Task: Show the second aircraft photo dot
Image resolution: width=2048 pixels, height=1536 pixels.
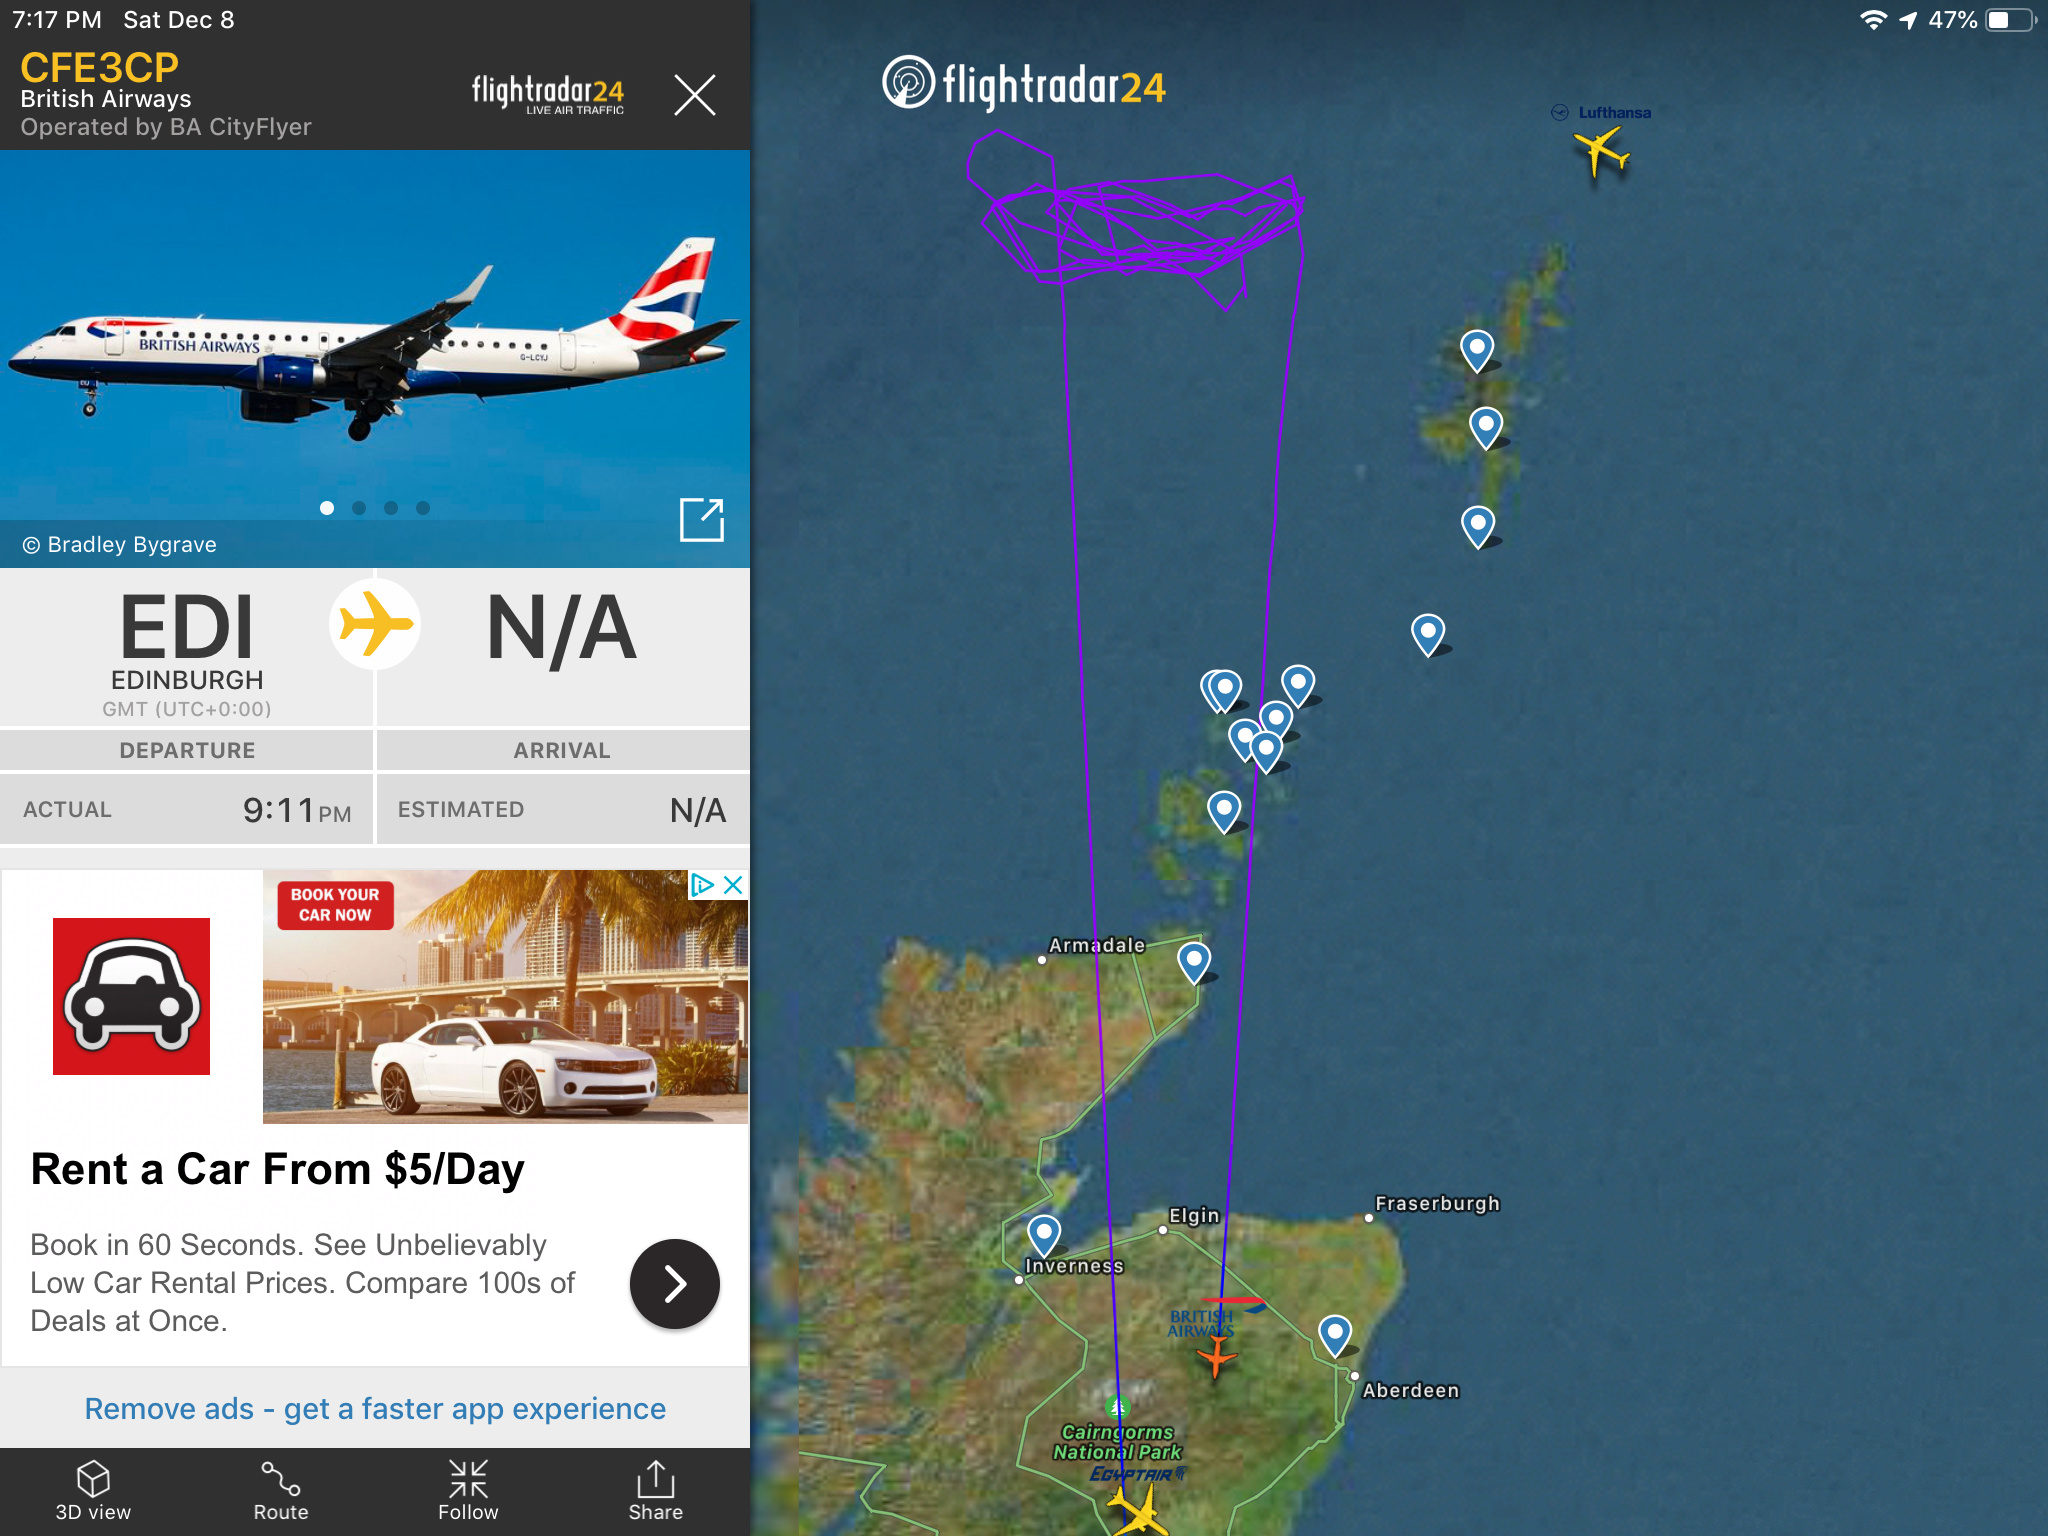Action: pos(359,508)
